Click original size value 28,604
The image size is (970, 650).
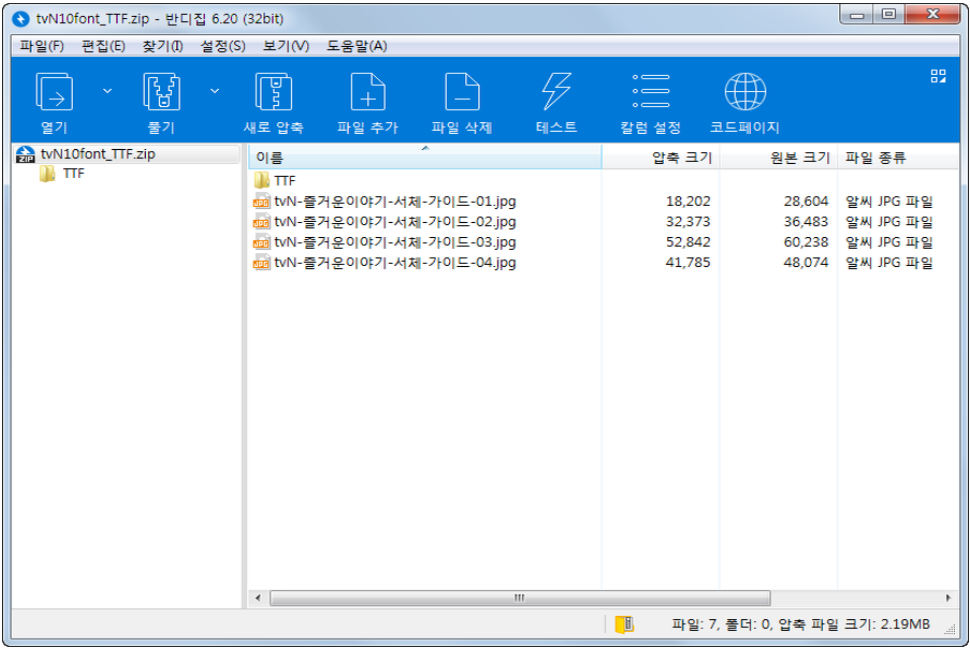[806, 202]
